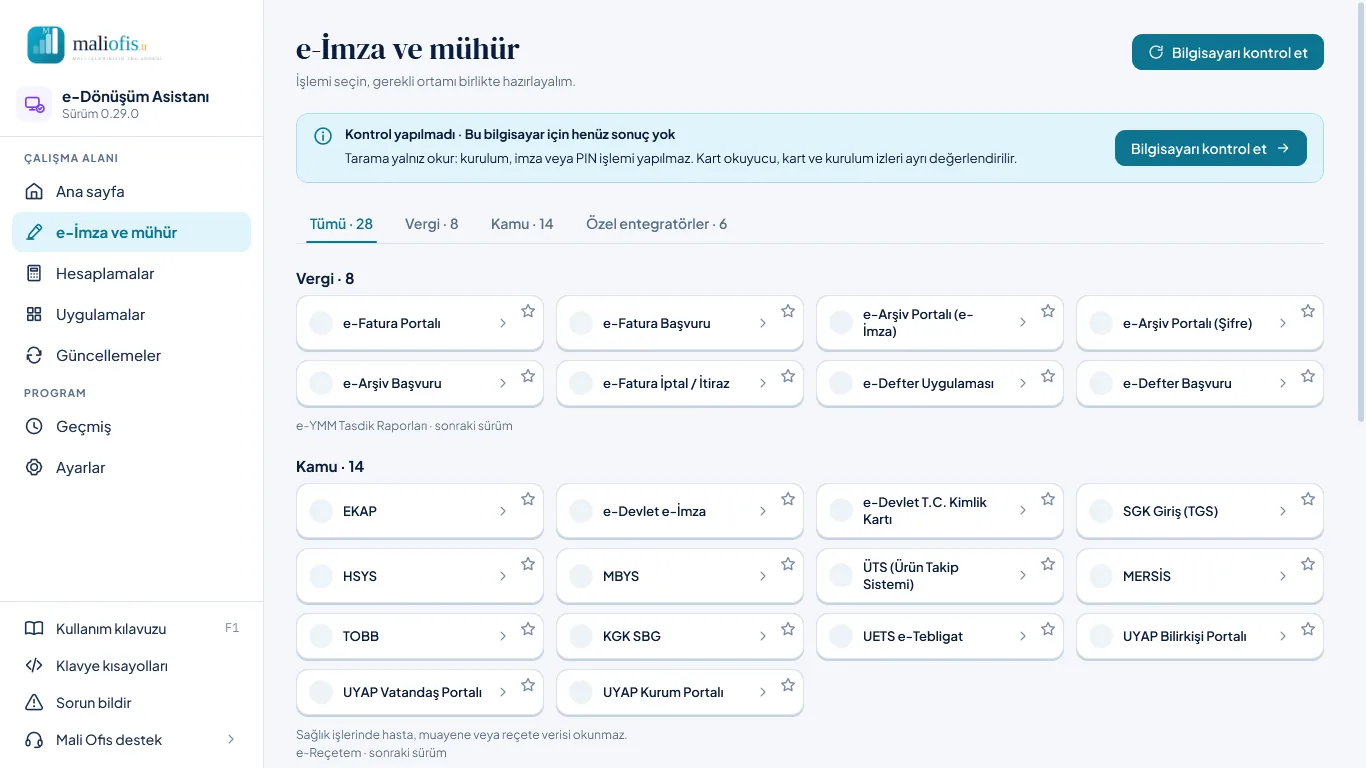Open the HSYS card
The height and width of the screenshot is (768, 1366).
(x=420, y=576)
